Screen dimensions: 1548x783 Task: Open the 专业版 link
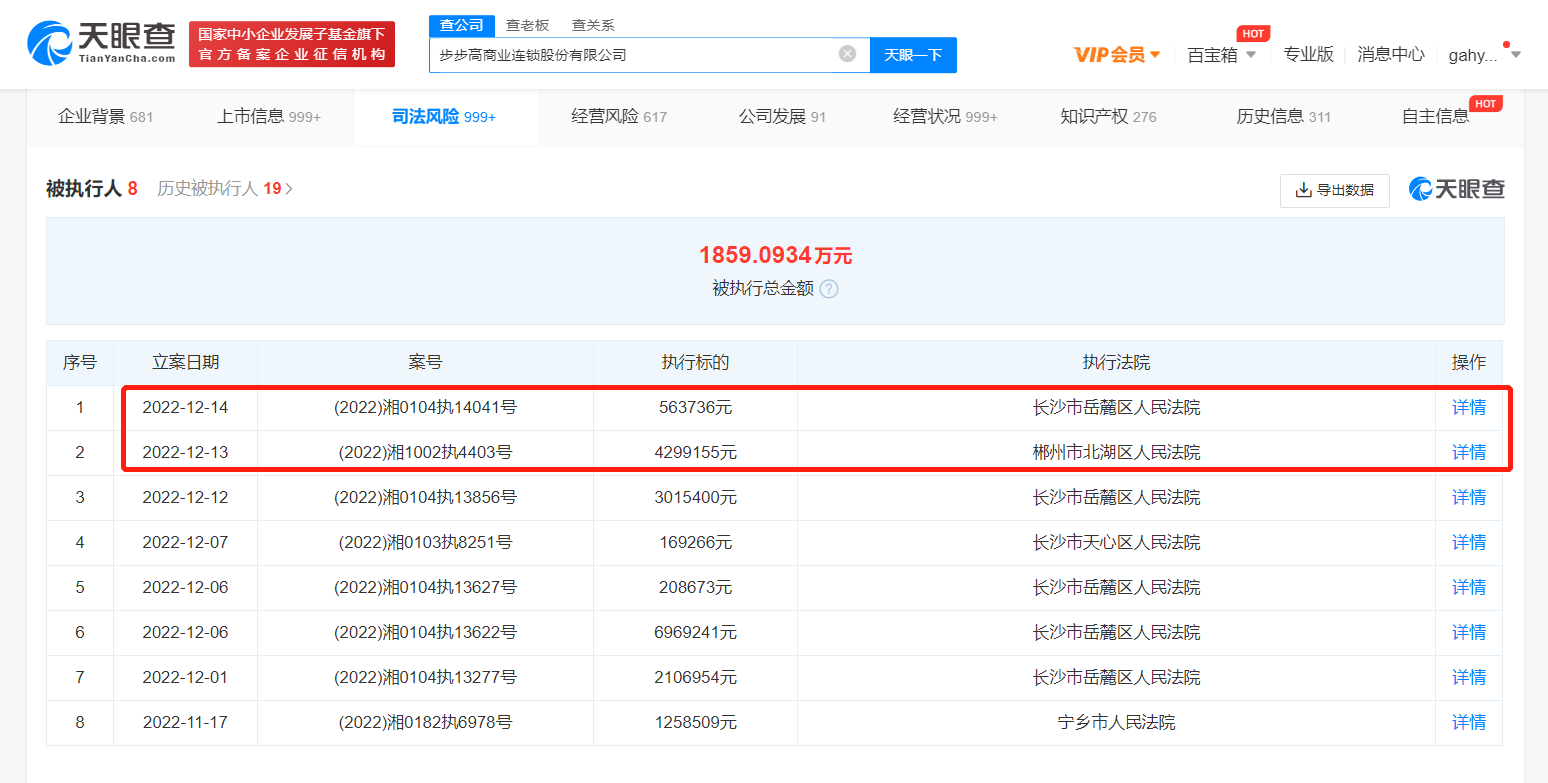1309,54
